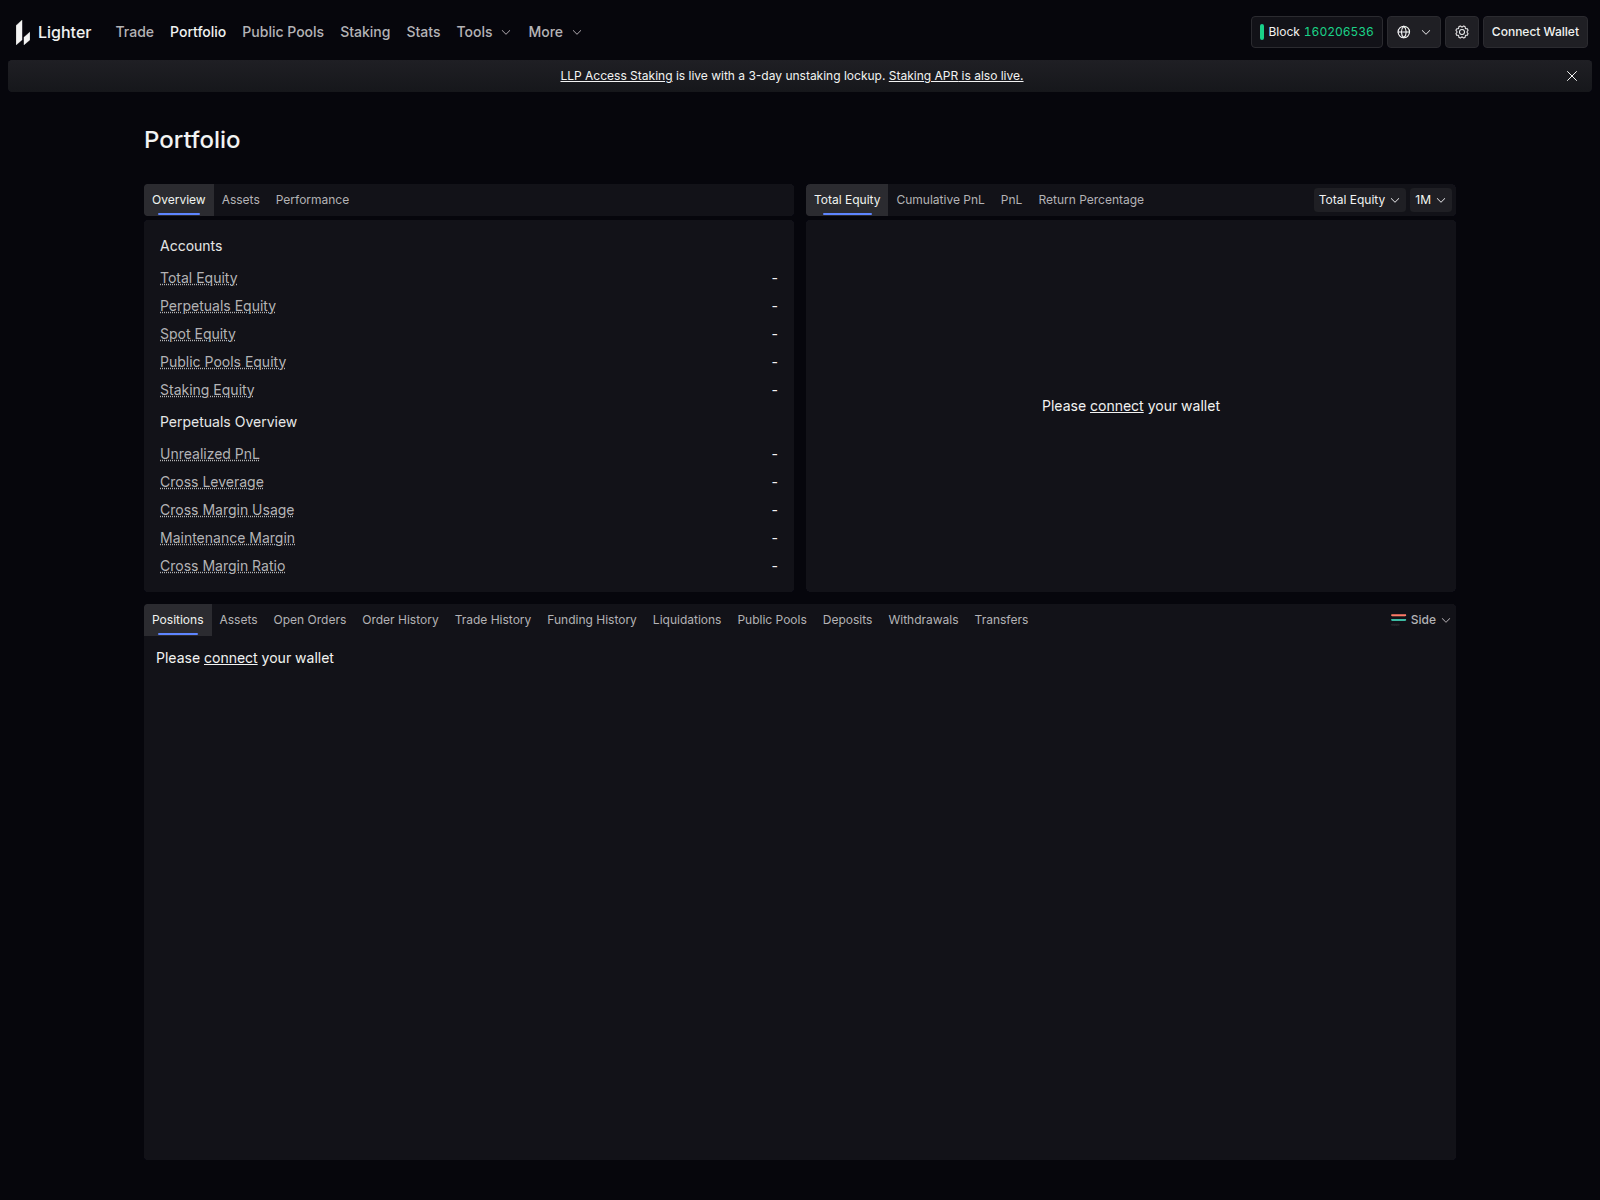1600x1200 pixels.
Task: Open the Transfers tab
Action: 1002,620
